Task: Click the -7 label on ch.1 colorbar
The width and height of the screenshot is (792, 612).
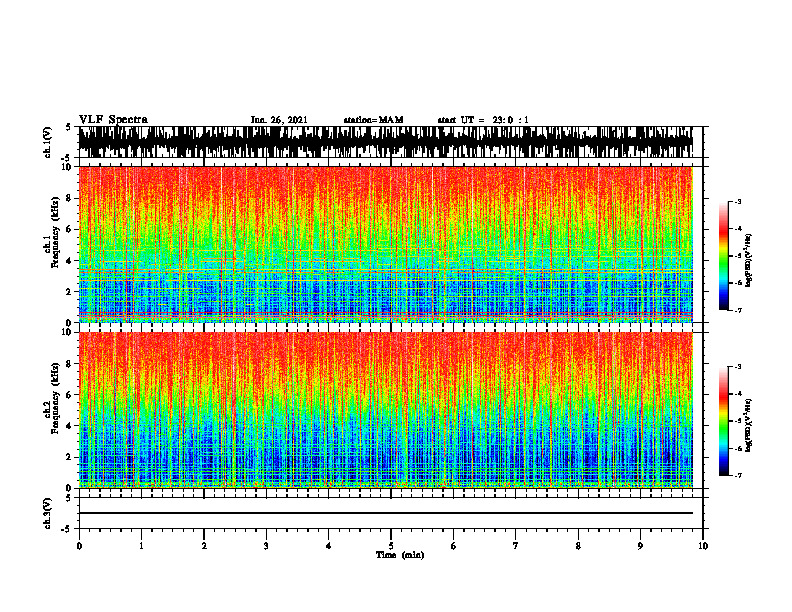Action: 738,310
